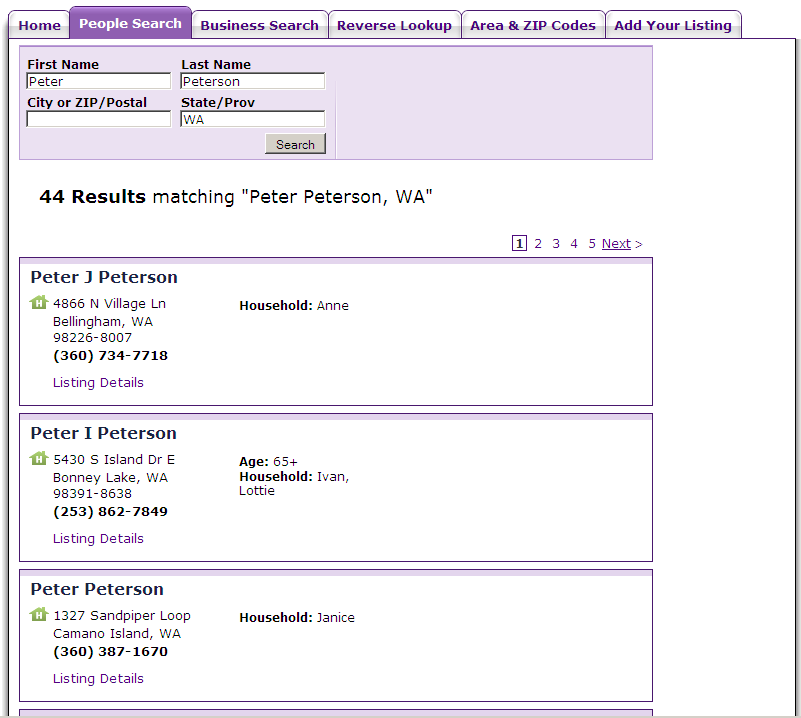This screenshot has height=718, width=801.
Task: Click phone number (253) 862-7849
Action: point(110,511)
